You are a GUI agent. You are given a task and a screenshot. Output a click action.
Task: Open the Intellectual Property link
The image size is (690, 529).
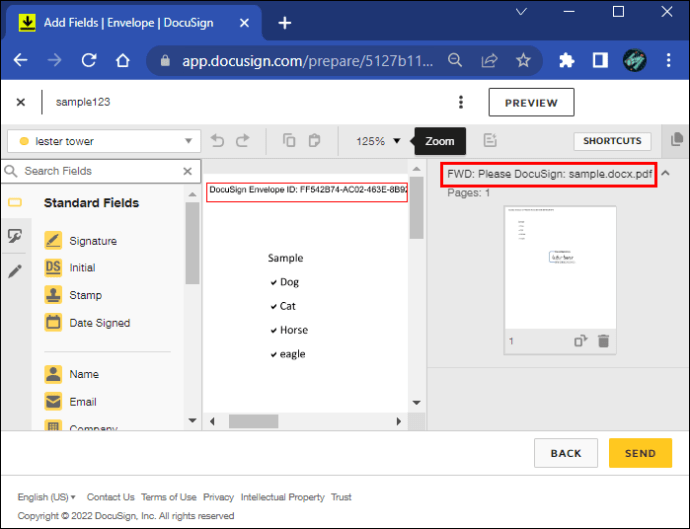(x=283, y=497)
